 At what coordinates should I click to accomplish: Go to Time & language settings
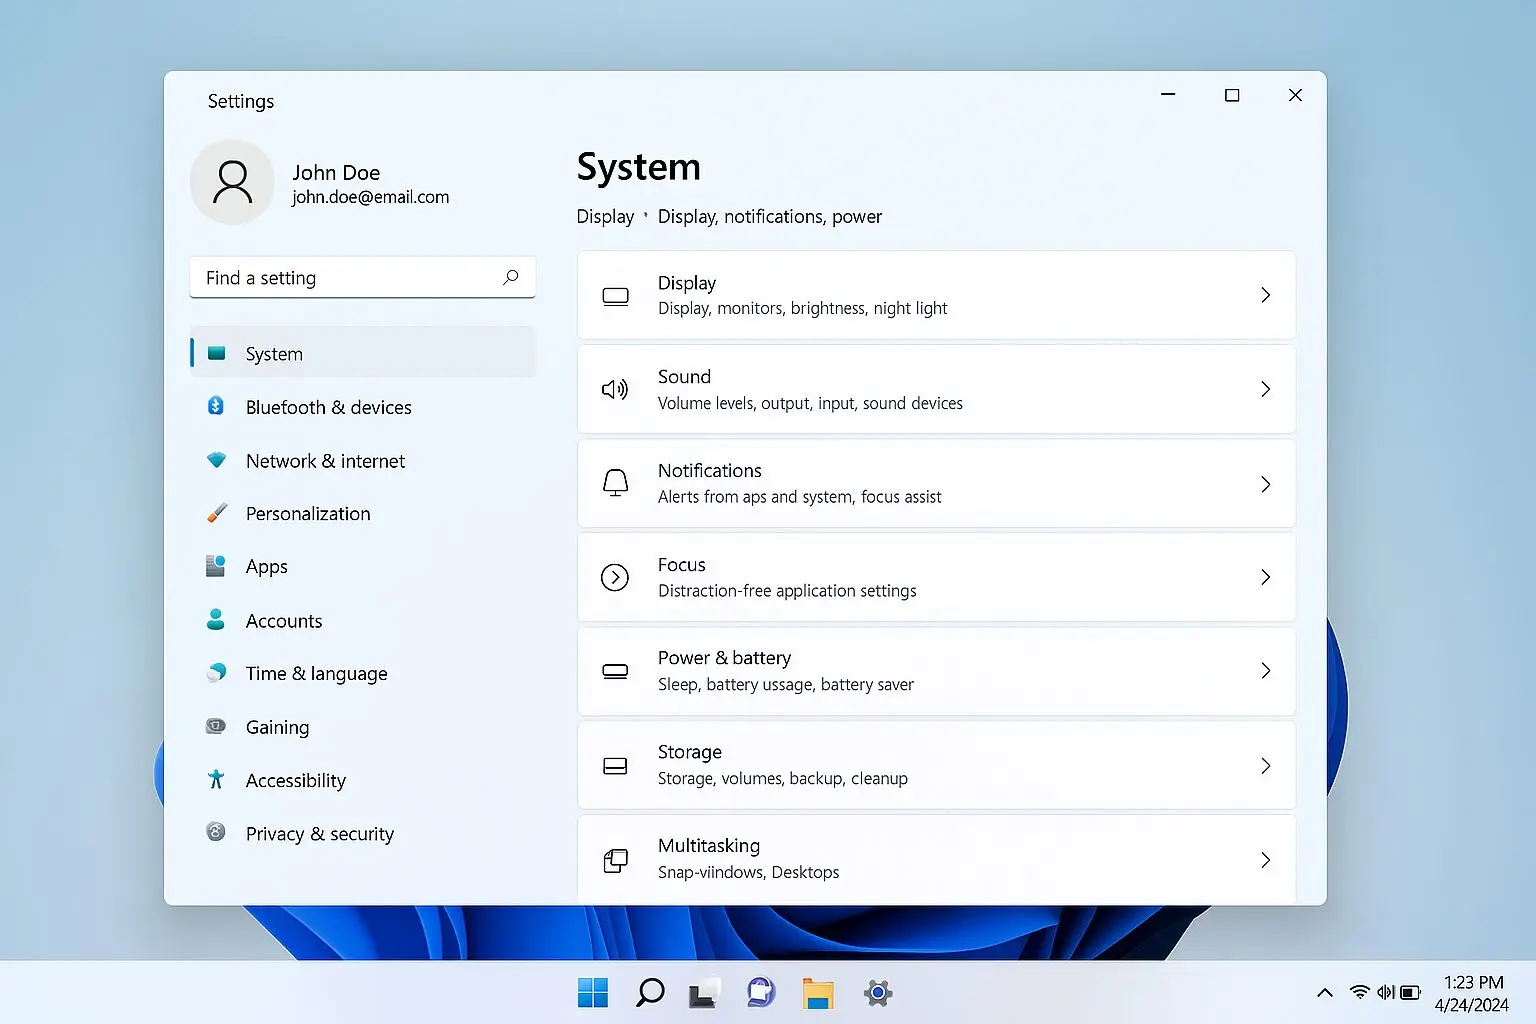[316, 674]
